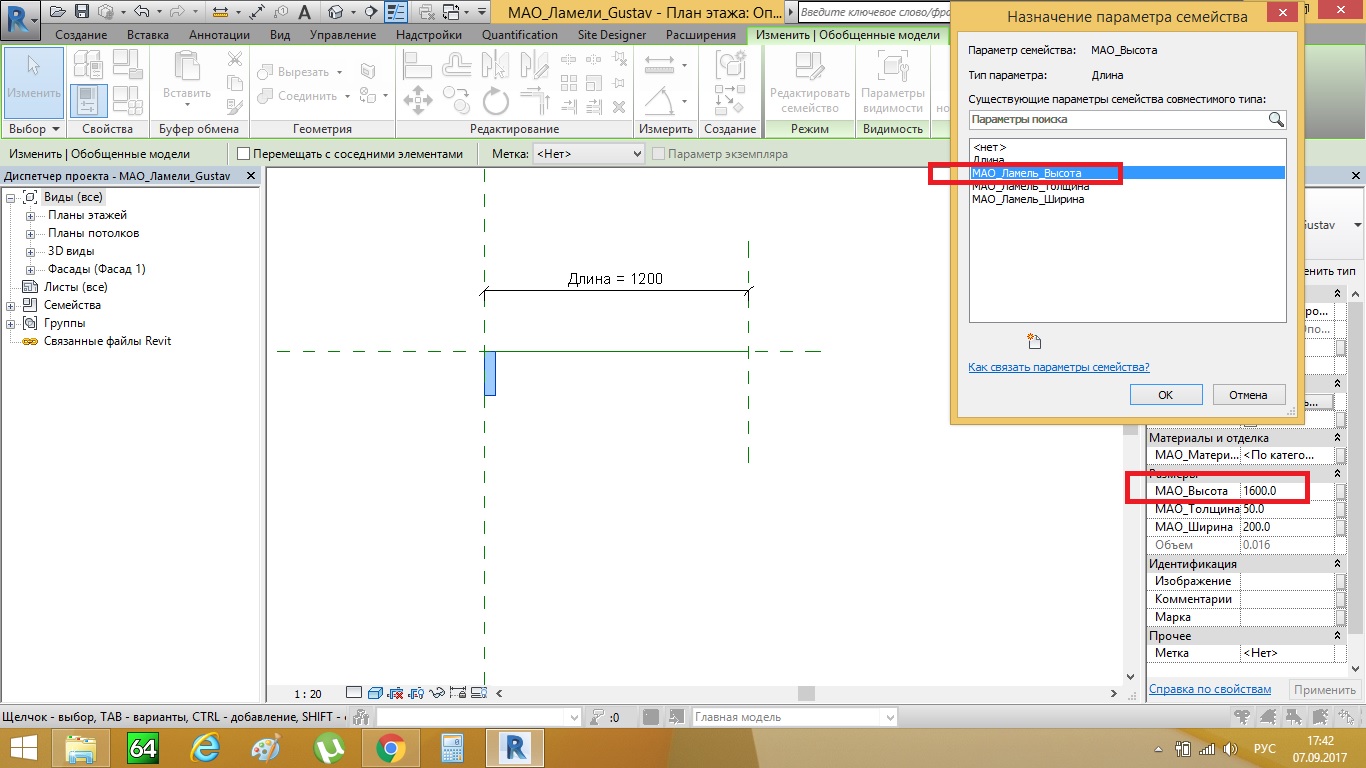This screenshot has height=768, width=1366.
Task: Click associate button next to МАО_Ширина value
Action: pyautogui.click(x=1341, y=527)
